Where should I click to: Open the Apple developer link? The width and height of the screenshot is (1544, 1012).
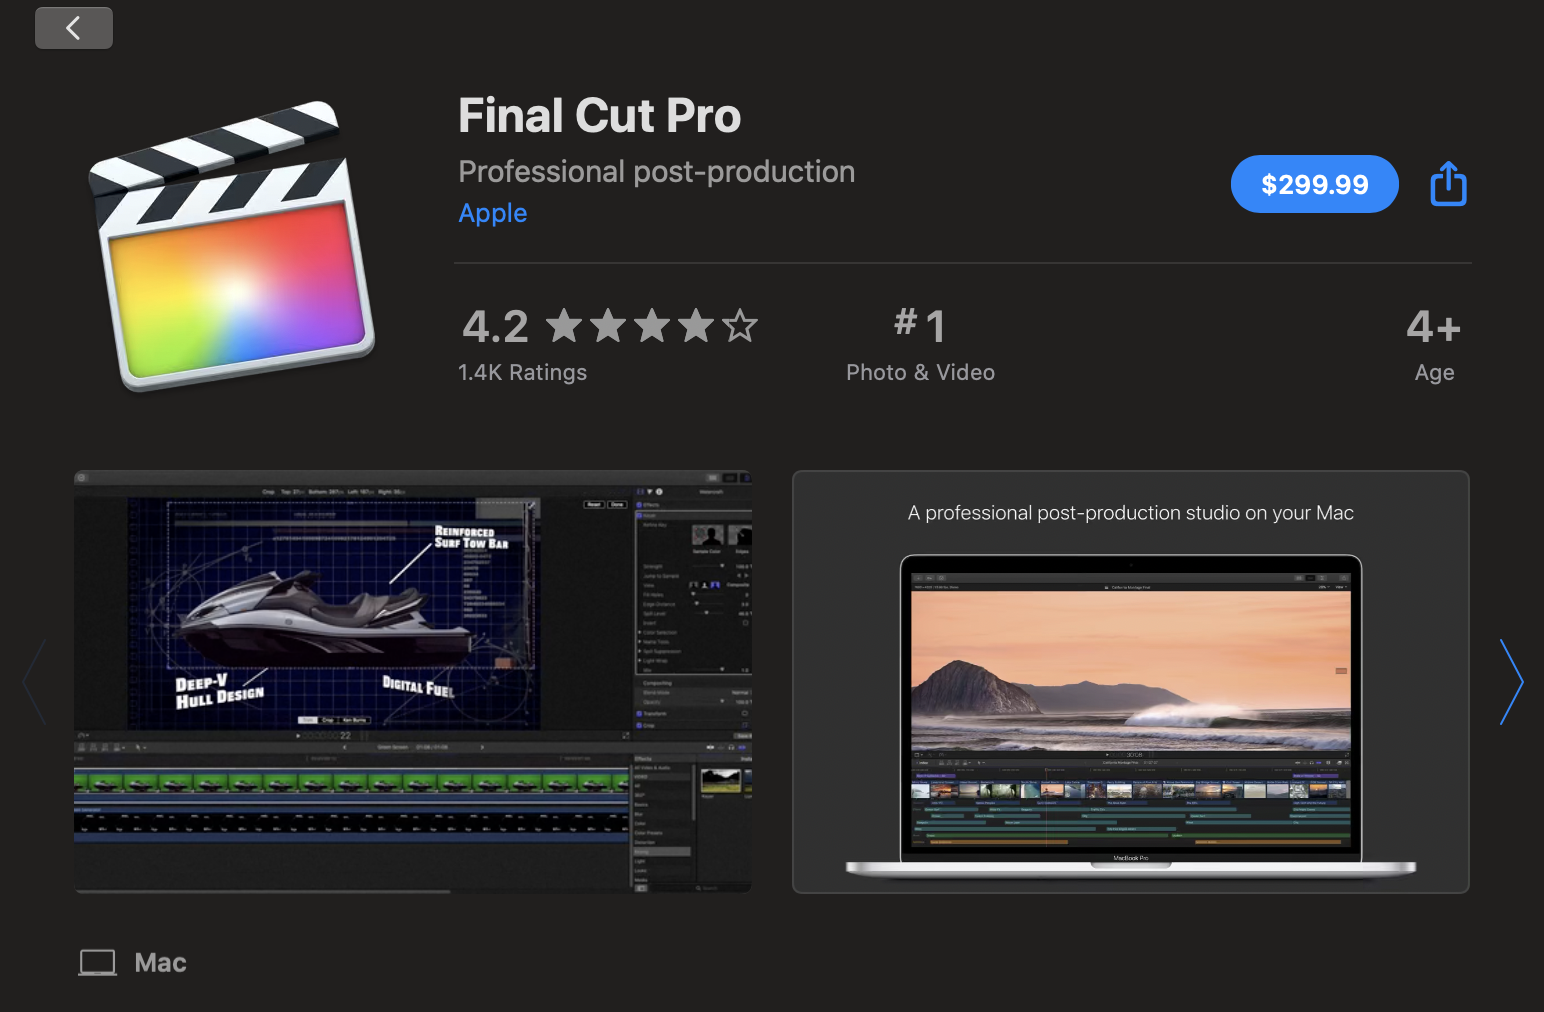(x=493, y=213)
